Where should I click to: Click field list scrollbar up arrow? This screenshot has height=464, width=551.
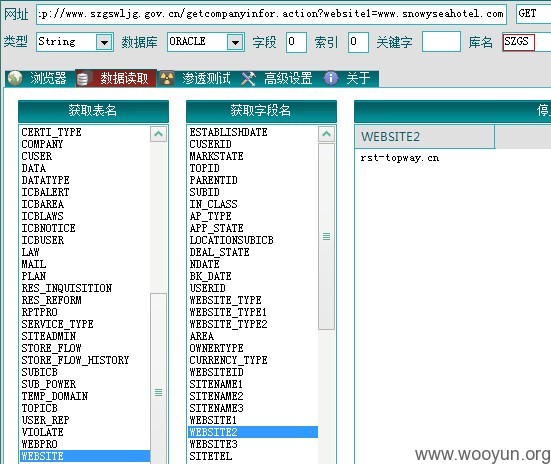coord(326,134)
